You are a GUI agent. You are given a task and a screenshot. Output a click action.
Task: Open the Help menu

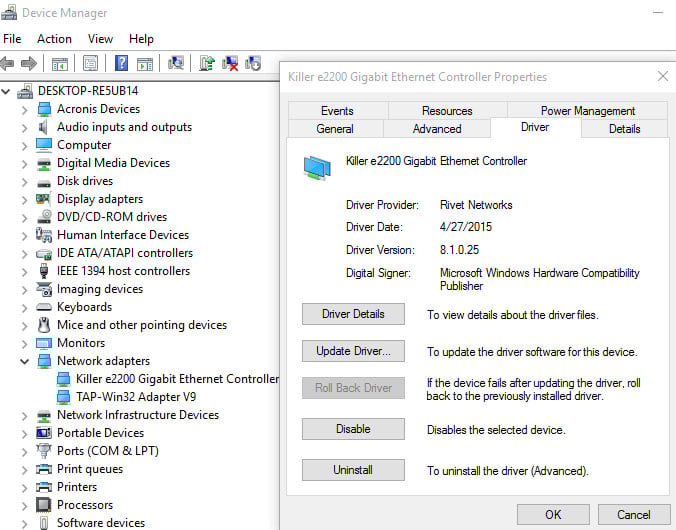pyautogui.click(x=141, y=39)
